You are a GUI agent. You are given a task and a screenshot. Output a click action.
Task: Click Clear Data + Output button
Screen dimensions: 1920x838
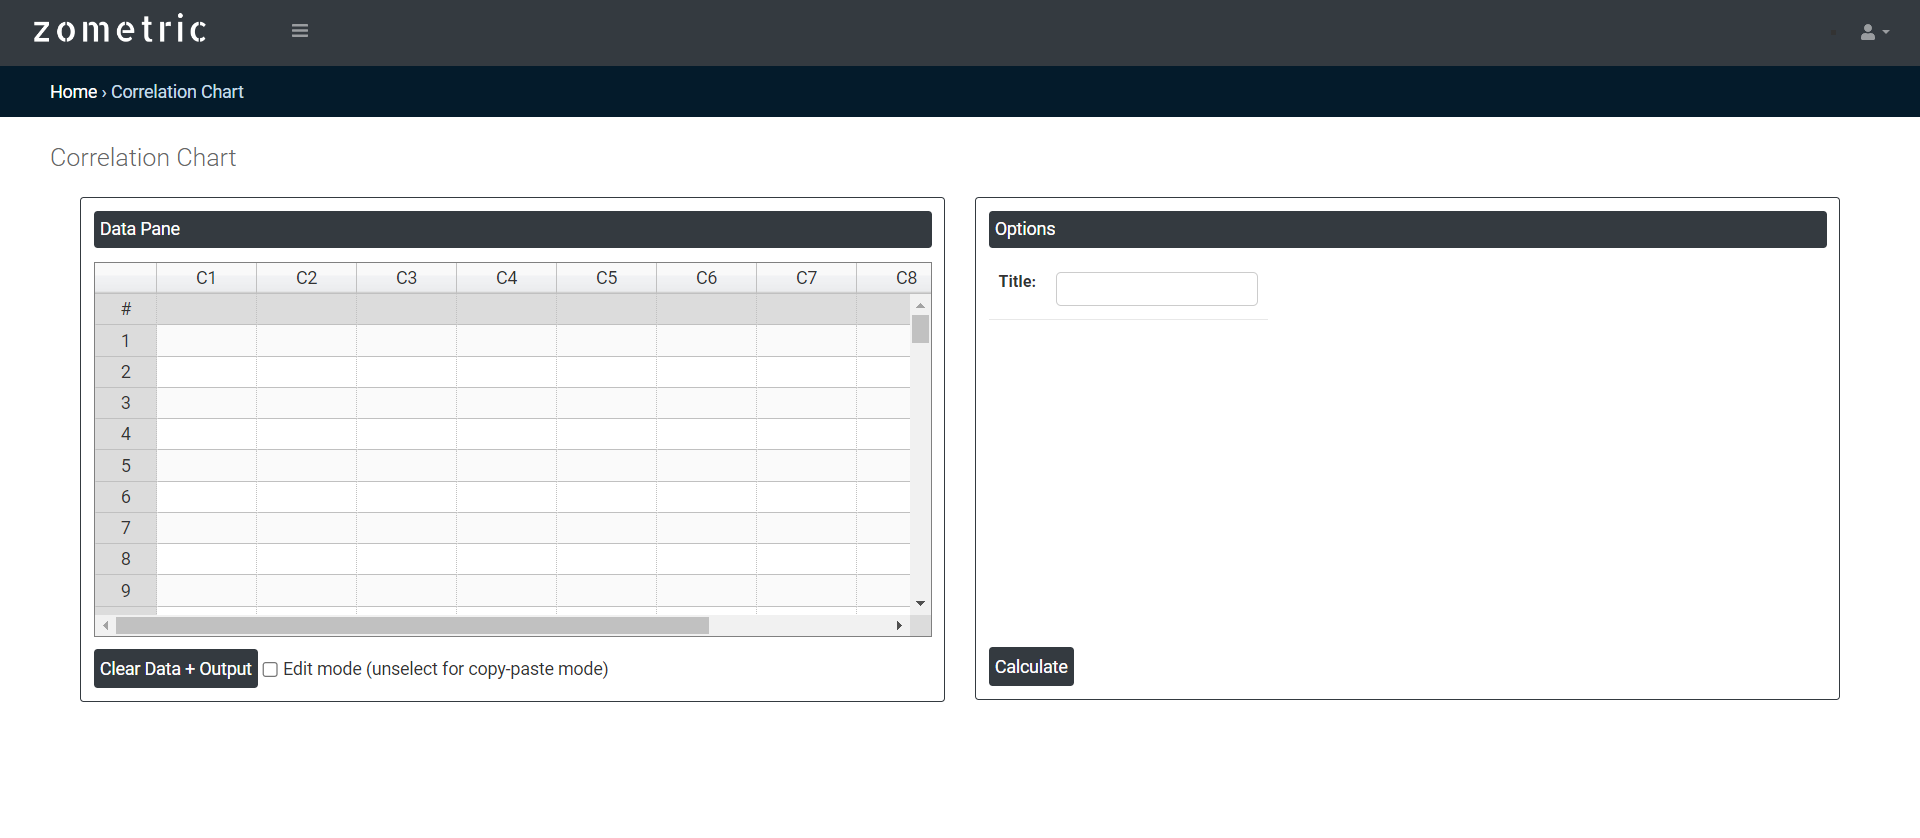(175, 669)
